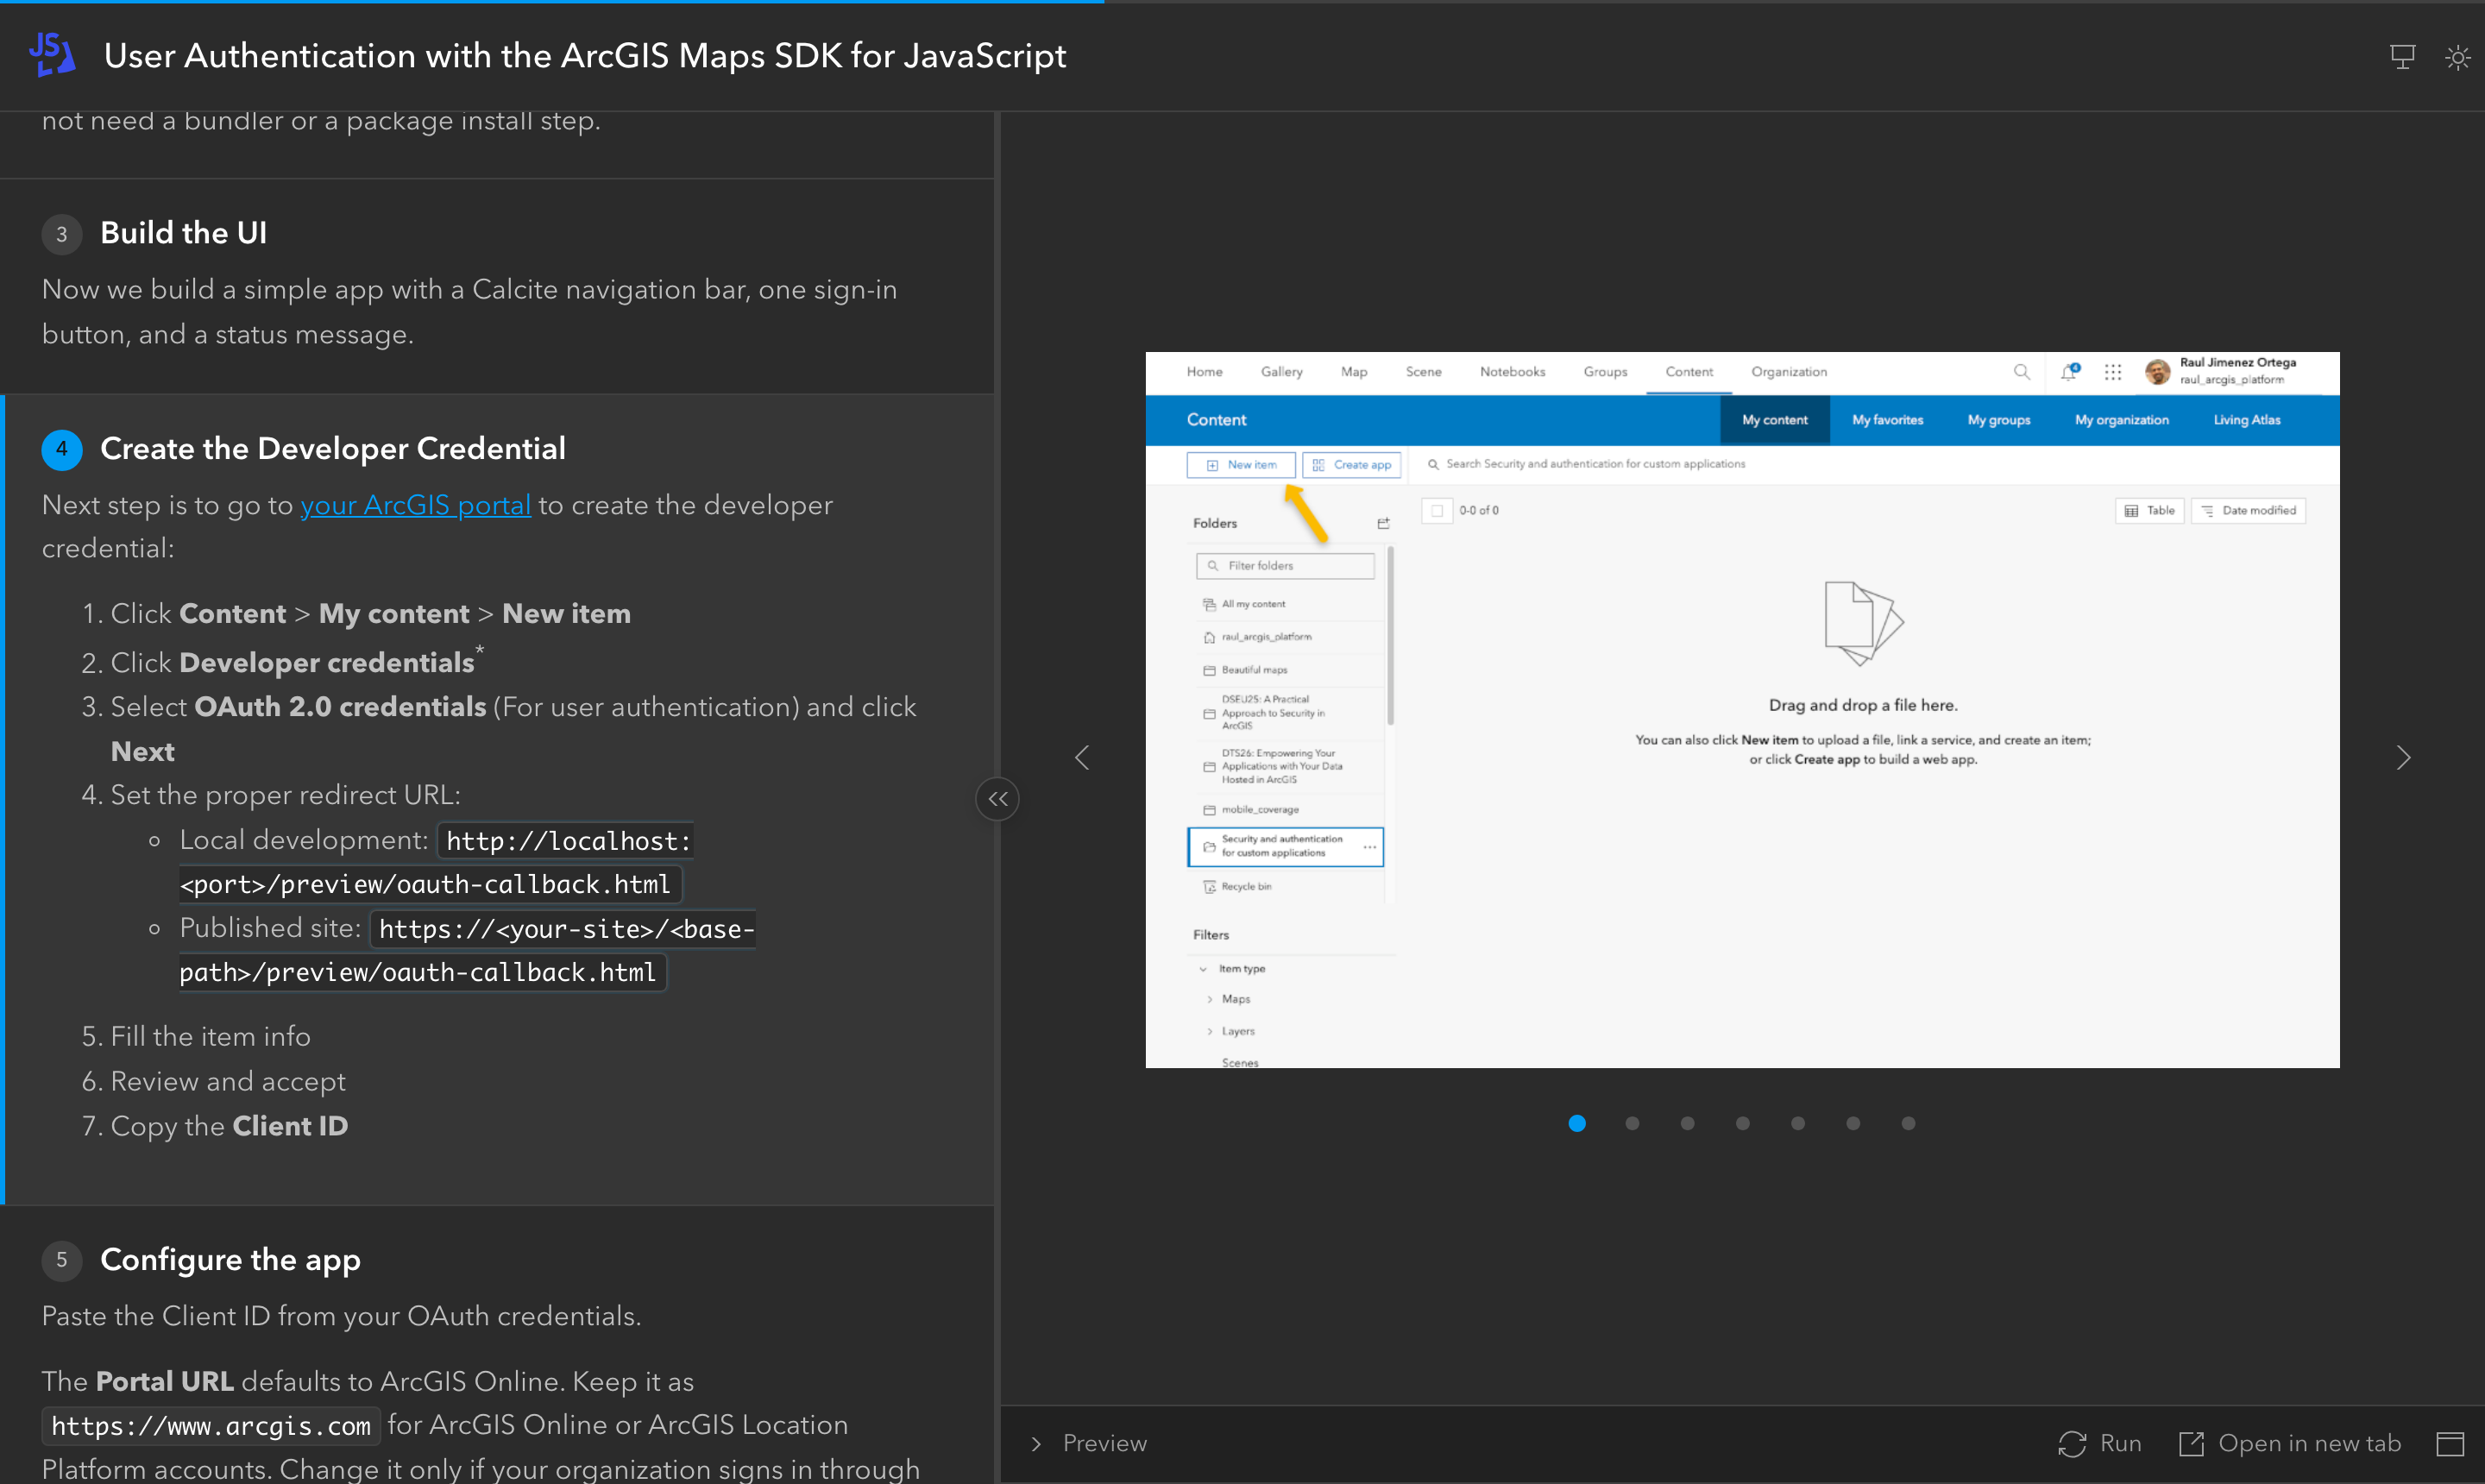Screen dimensions: 2485x1484
Task: Select the third carousel dot
Action: [x=1687, y=1123]
